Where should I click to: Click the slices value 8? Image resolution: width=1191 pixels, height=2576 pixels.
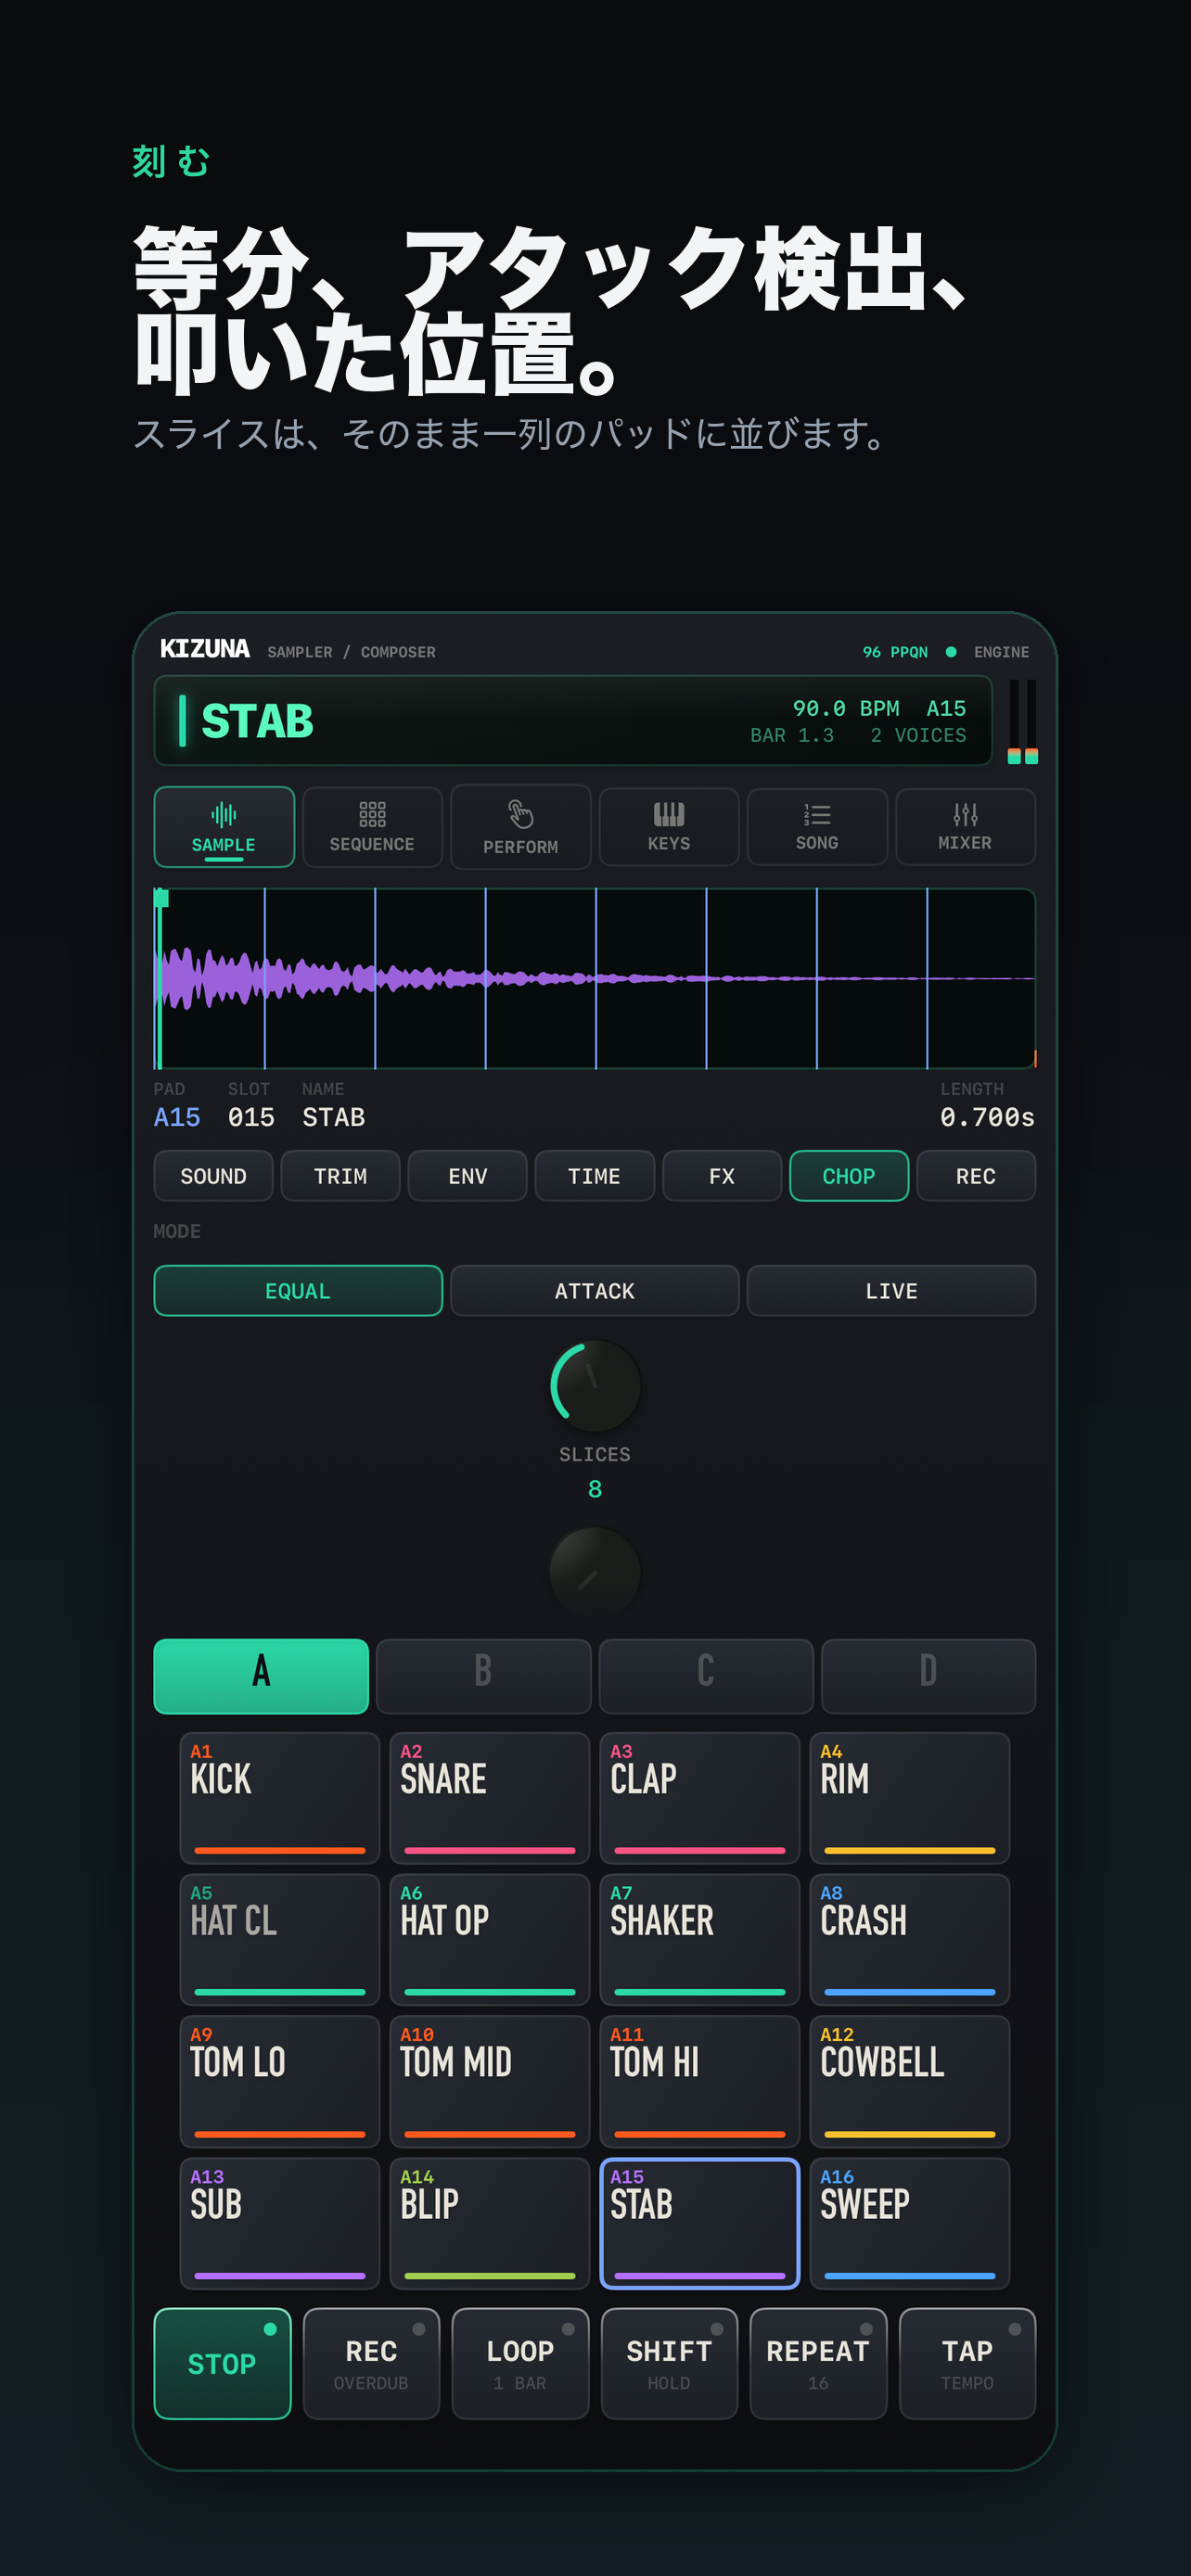pyautogui.click(x=595, y=1489)
